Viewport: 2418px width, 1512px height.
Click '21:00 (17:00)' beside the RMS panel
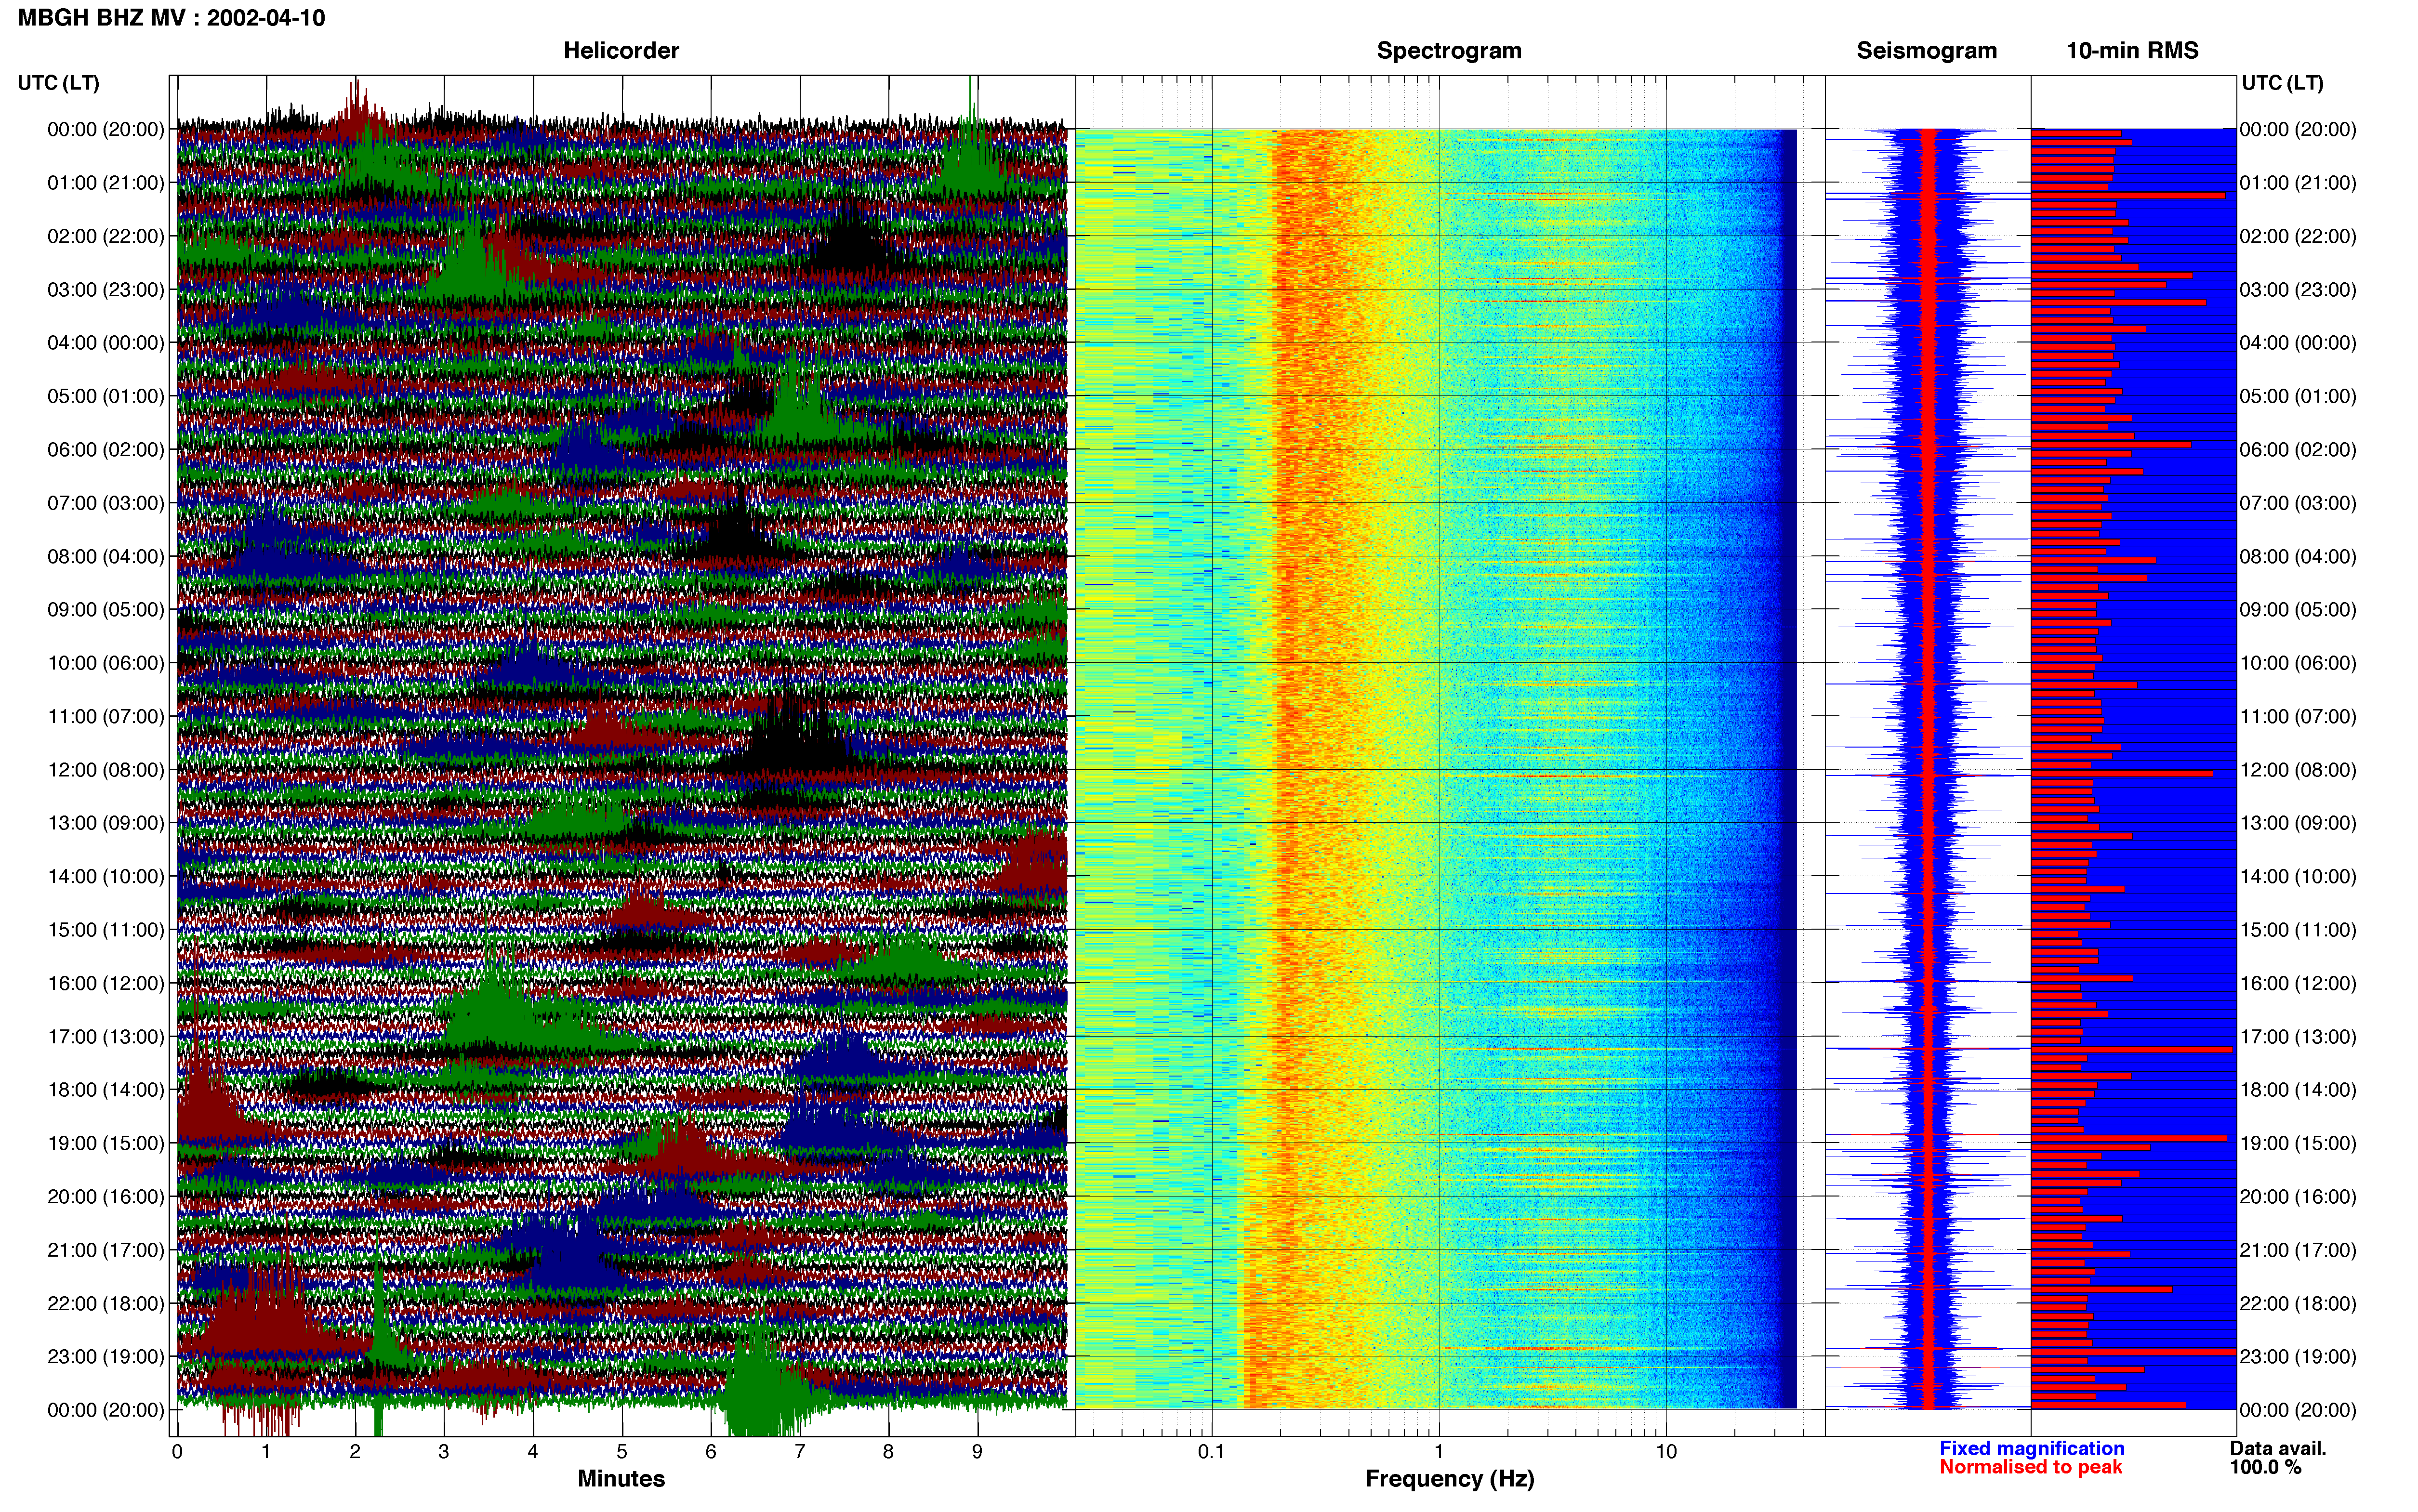pos(2298,1250)
